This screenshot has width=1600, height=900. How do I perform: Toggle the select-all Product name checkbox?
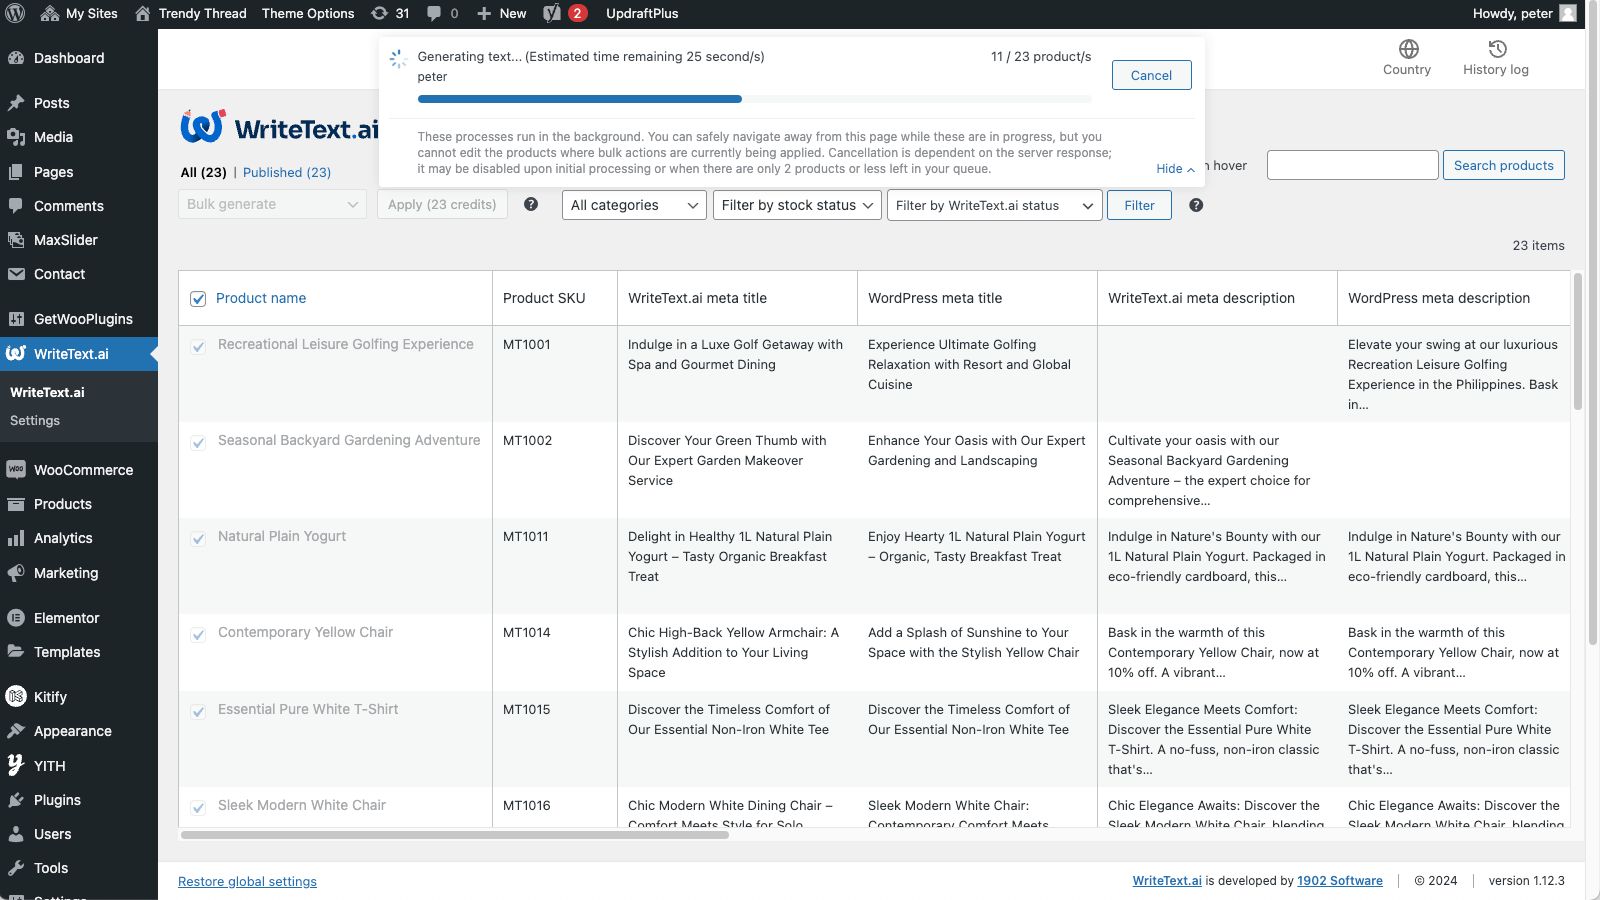point(198,299)
